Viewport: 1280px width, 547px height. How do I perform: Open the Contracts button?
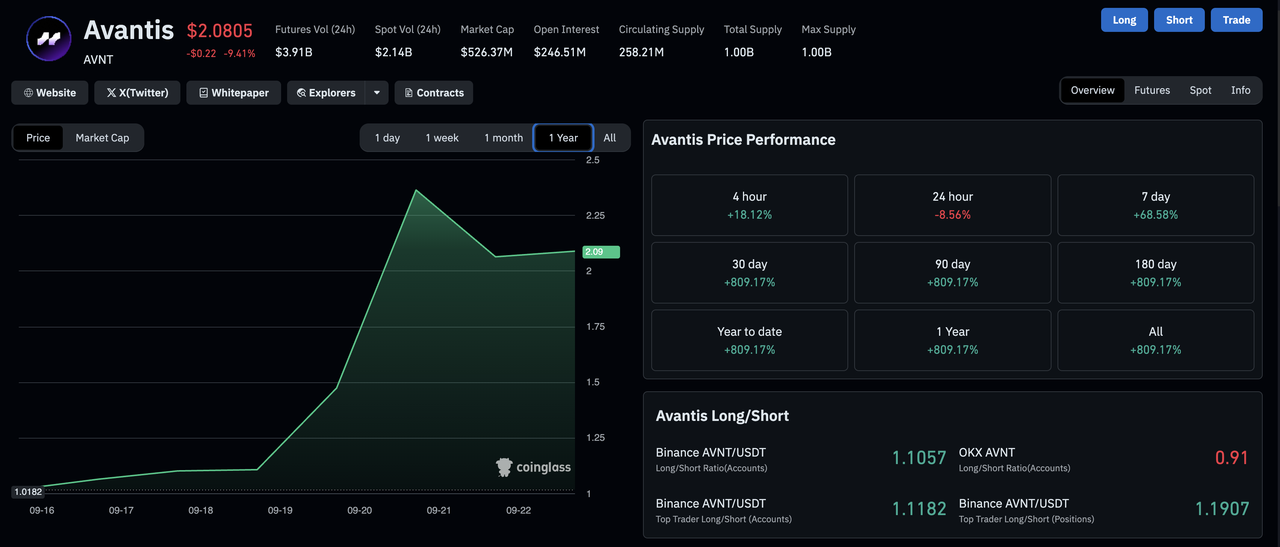pos(434,93)
